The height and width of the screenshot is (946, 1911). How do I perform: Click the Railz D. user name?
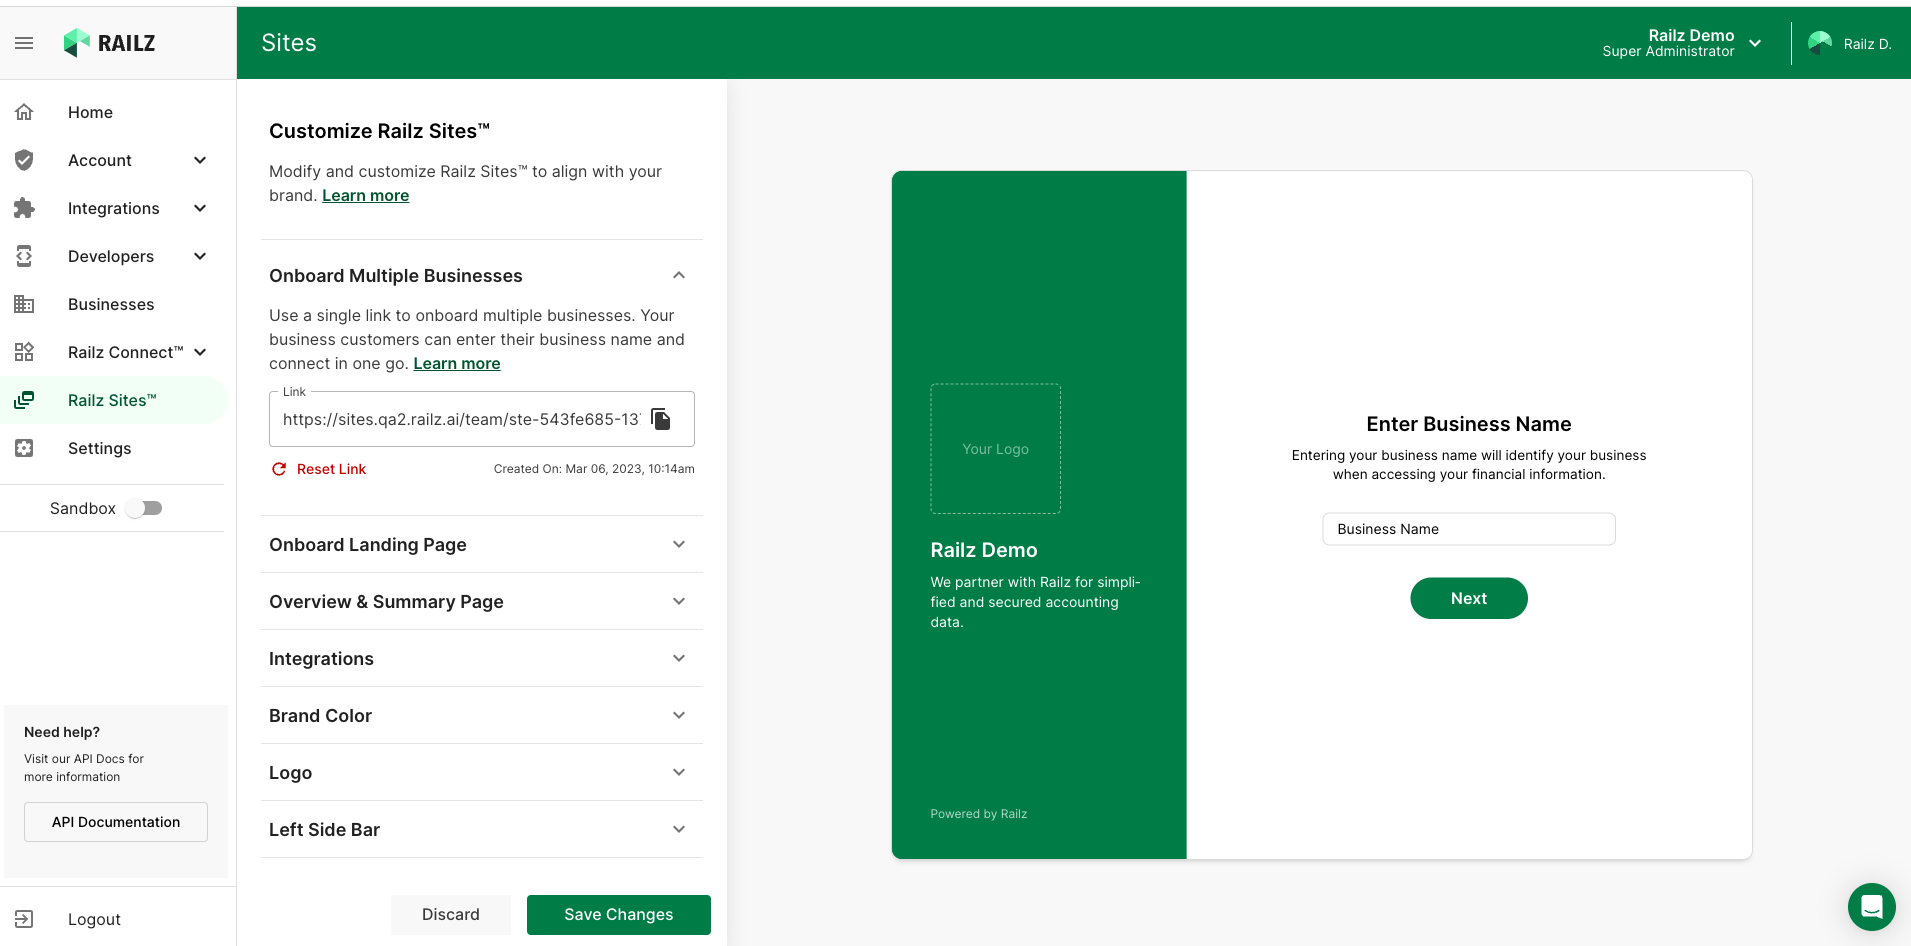pos(1867,44)
